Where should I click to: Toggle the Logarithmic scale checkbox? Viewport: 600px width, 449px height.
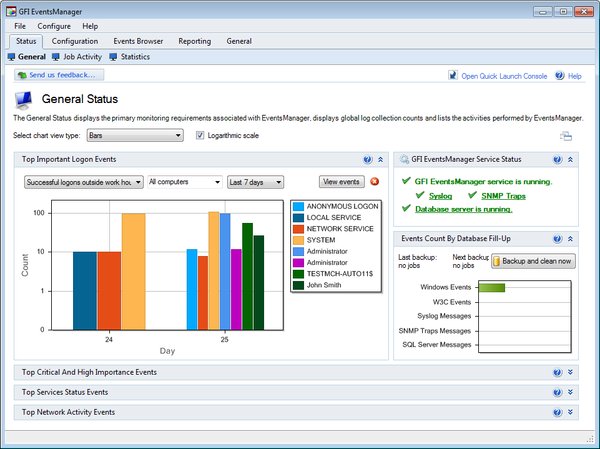coord(200,135)
